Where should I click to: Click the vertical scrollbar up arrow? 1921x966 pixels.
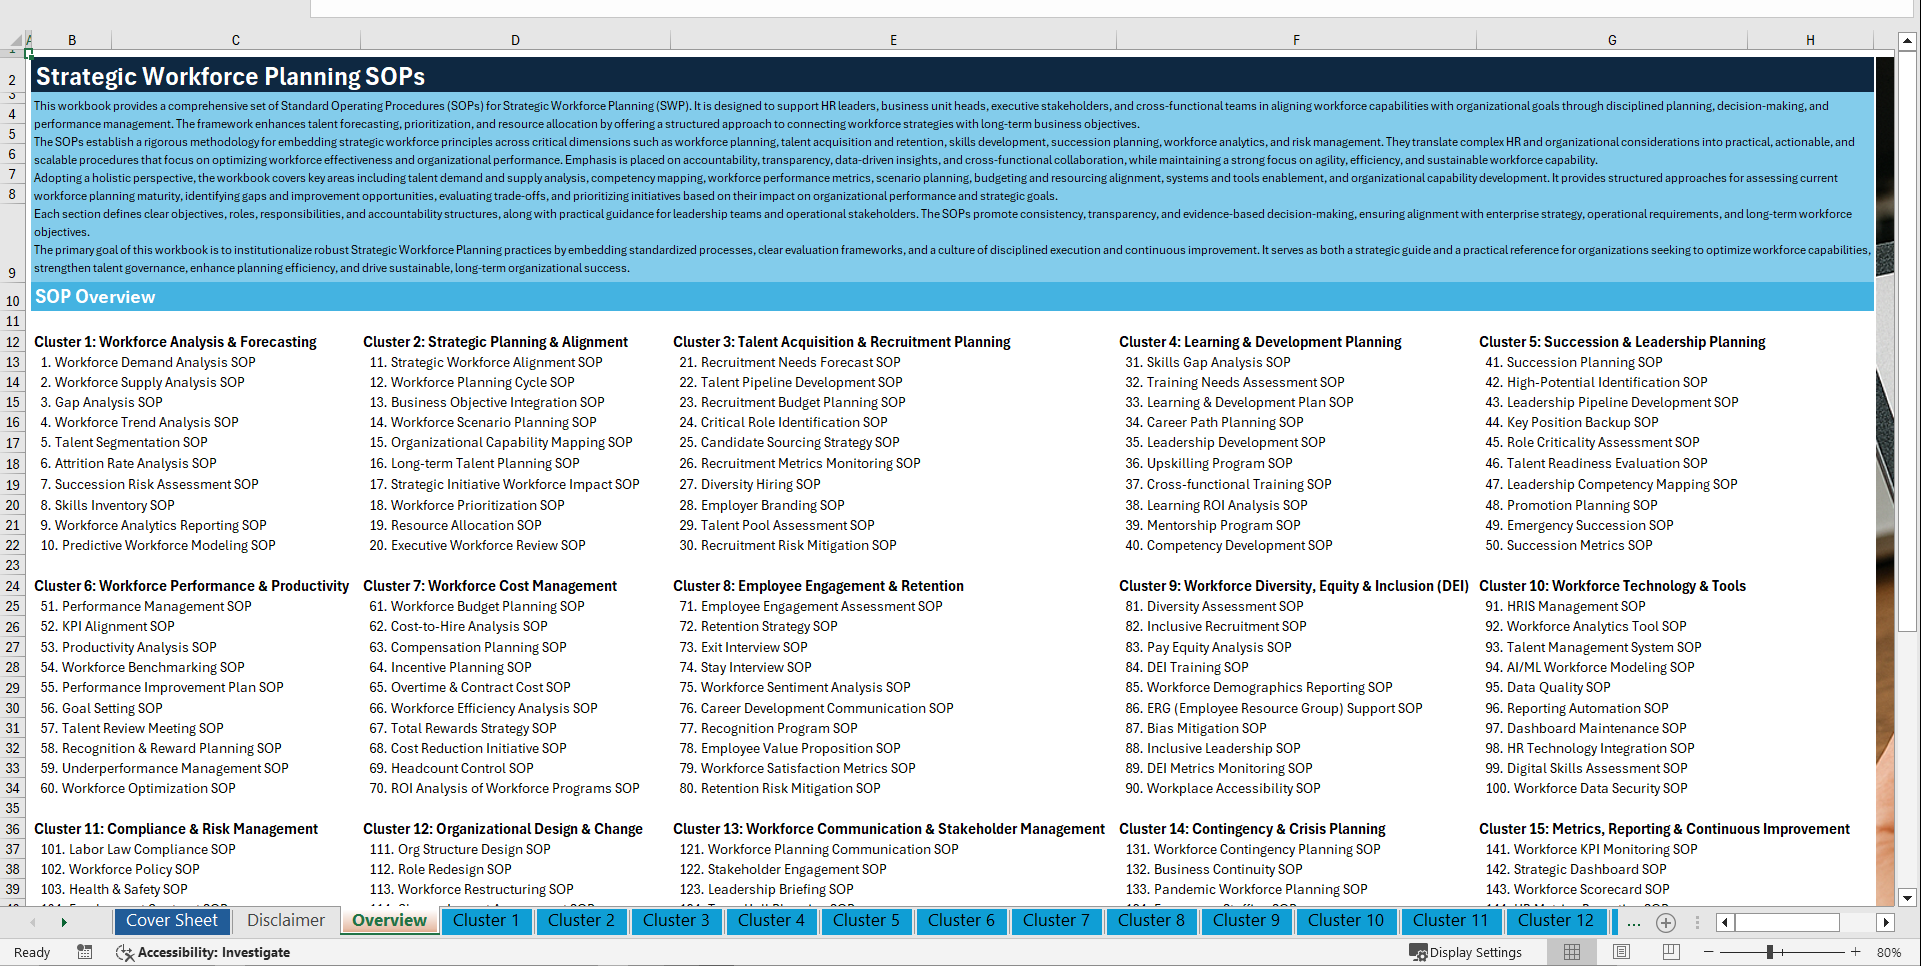(1907, 41)
